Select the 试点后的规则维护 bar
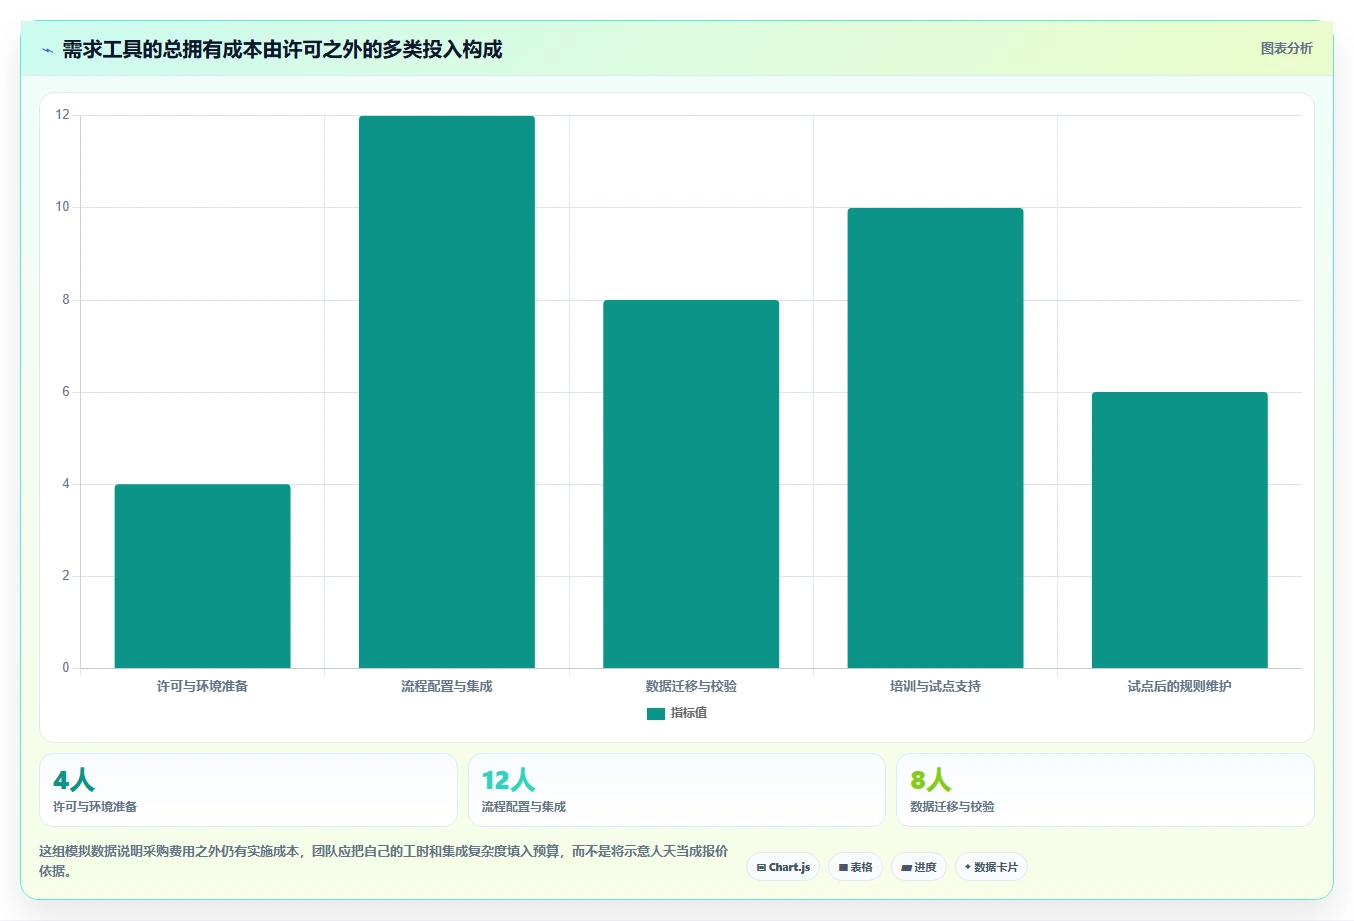The height and width of the screenshot is (921, 1354). tap(1180, 530)
